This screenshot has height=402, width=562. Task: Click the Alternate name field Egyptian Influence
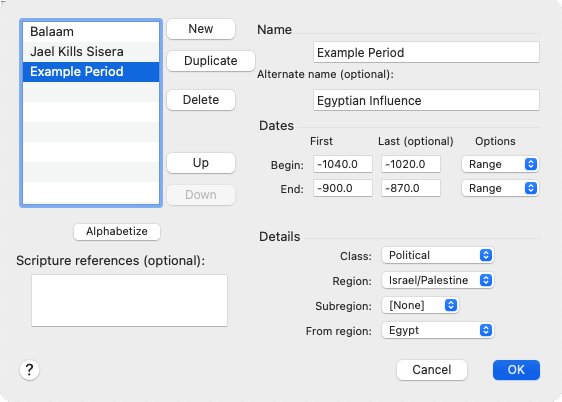[x=426, y=100]
